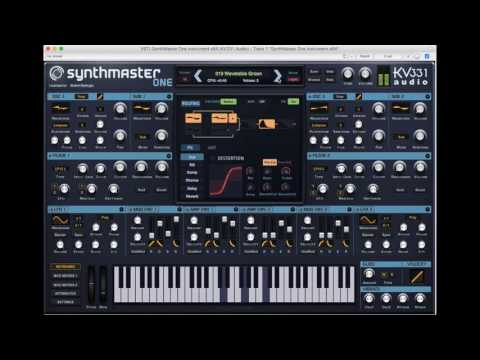
Task: Go to the next preset arrow
Action: tap(277, 76)
